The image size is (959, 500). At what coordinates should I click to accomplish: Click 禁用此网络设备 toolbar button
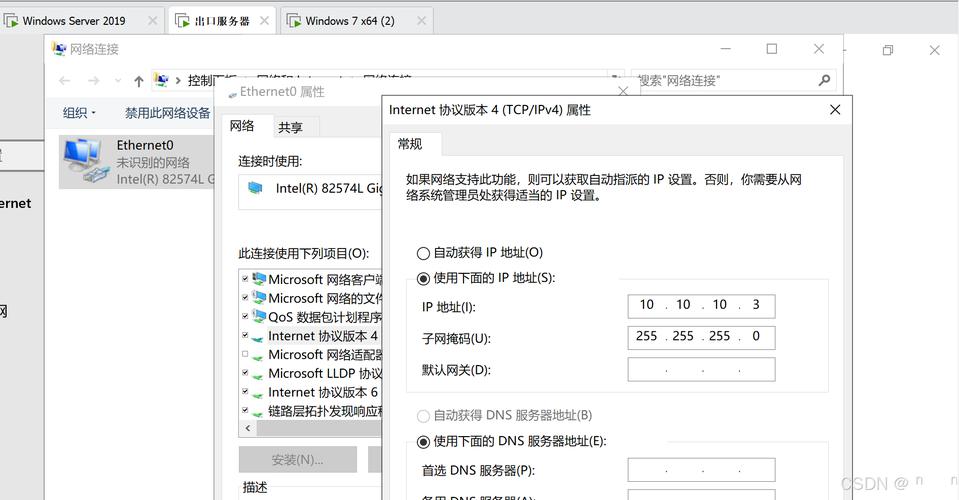167,112
